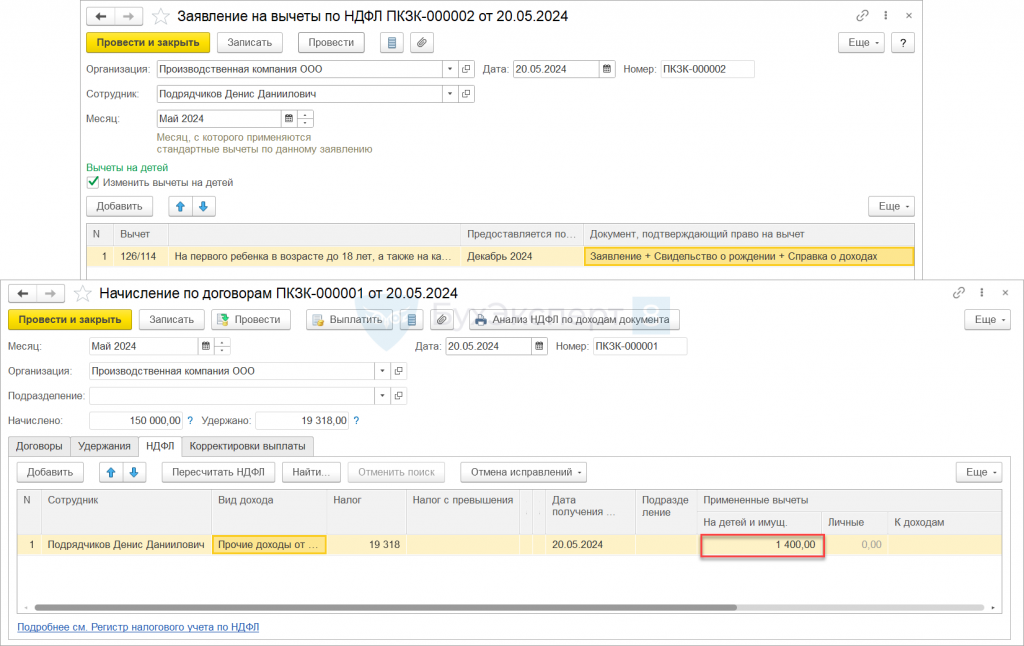Click Добавить in Вычеты на детей

click(x=120, y=206)
